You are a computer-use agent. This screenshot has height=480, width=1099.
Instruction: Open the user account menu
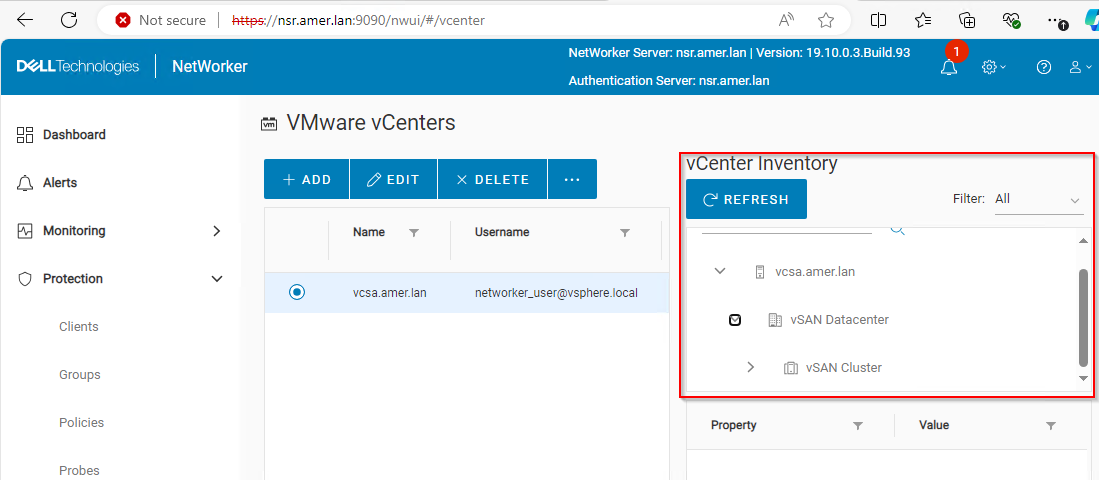(x=1080, y=67)
